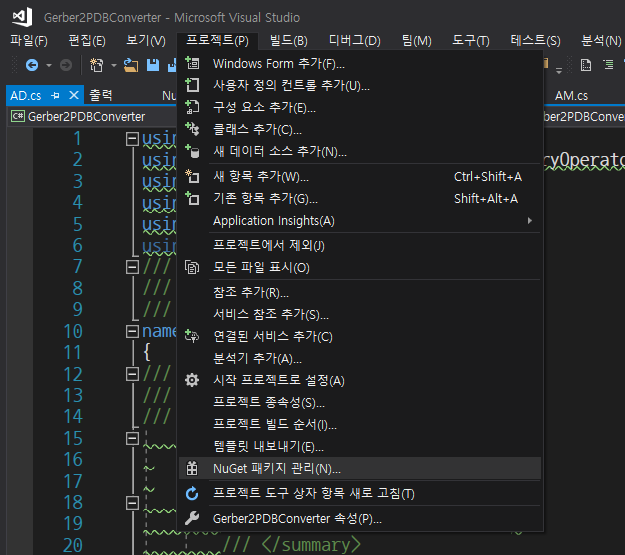Screen dimensions: 625x555
Task: Expand the Application Insights submenu arrow
Action: coord(530,220)
